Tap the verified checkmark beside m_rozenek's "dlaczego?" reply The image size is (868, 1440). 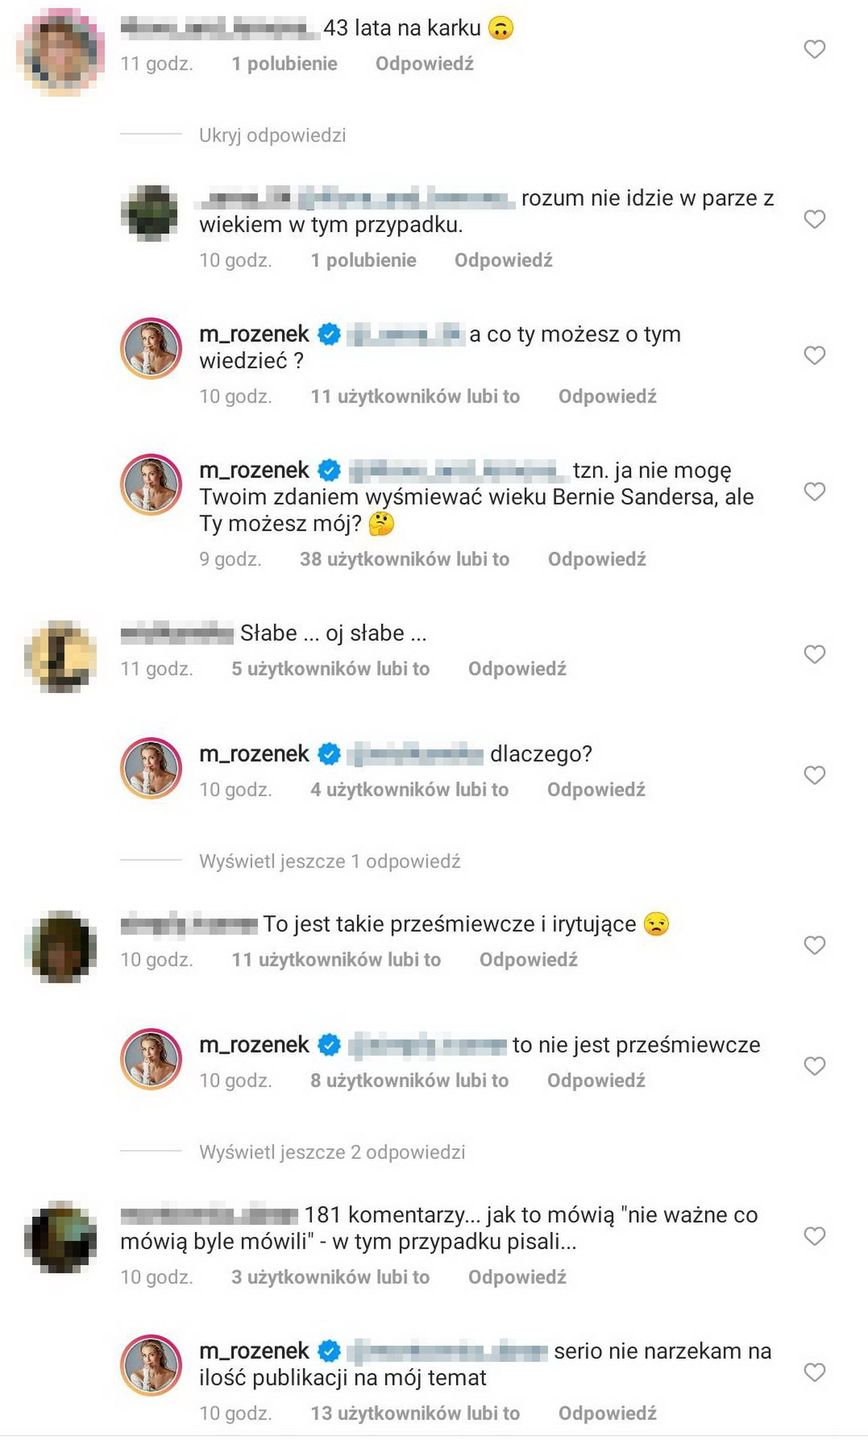tap(328, 755)
